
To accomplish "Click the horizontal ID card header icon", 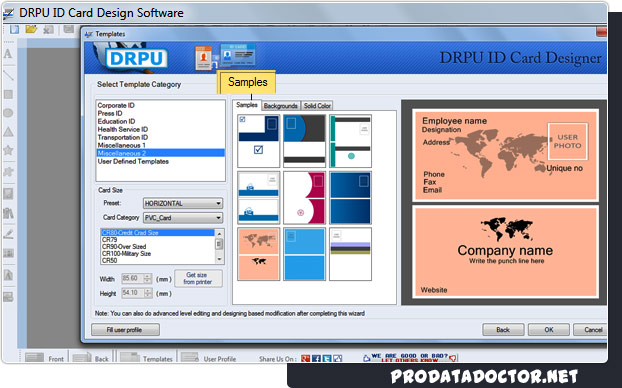I will point(238,55).
